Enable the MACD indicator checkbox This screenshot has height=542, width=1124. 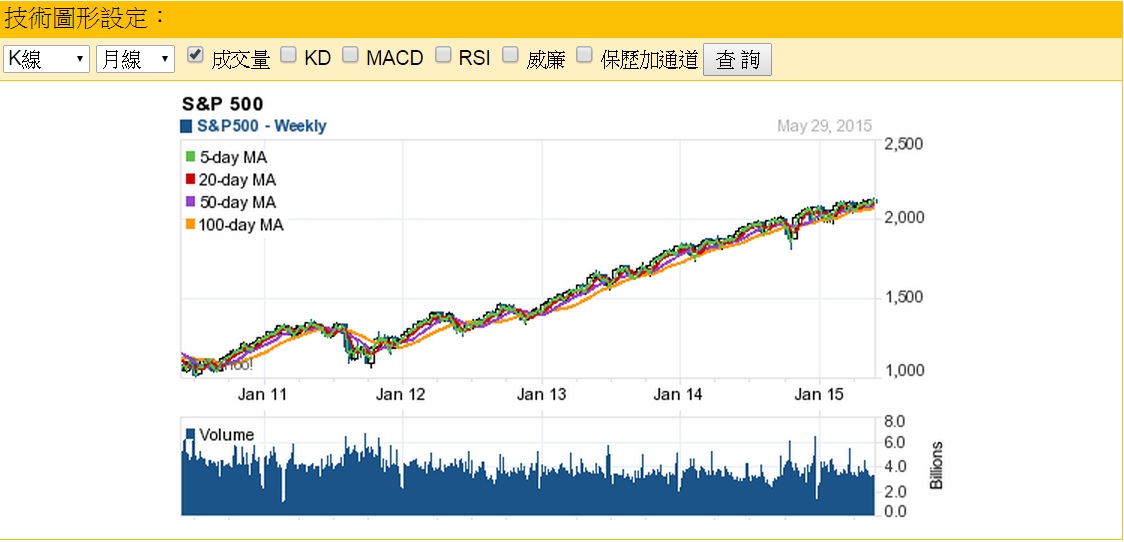[x=350, y=55]
